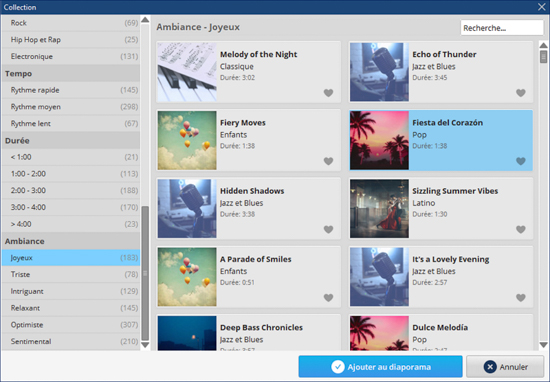550x382 pixels.
Task: Like the It's a Lovely Evening track
Action: pyautogui.click(x=521, y=298)
